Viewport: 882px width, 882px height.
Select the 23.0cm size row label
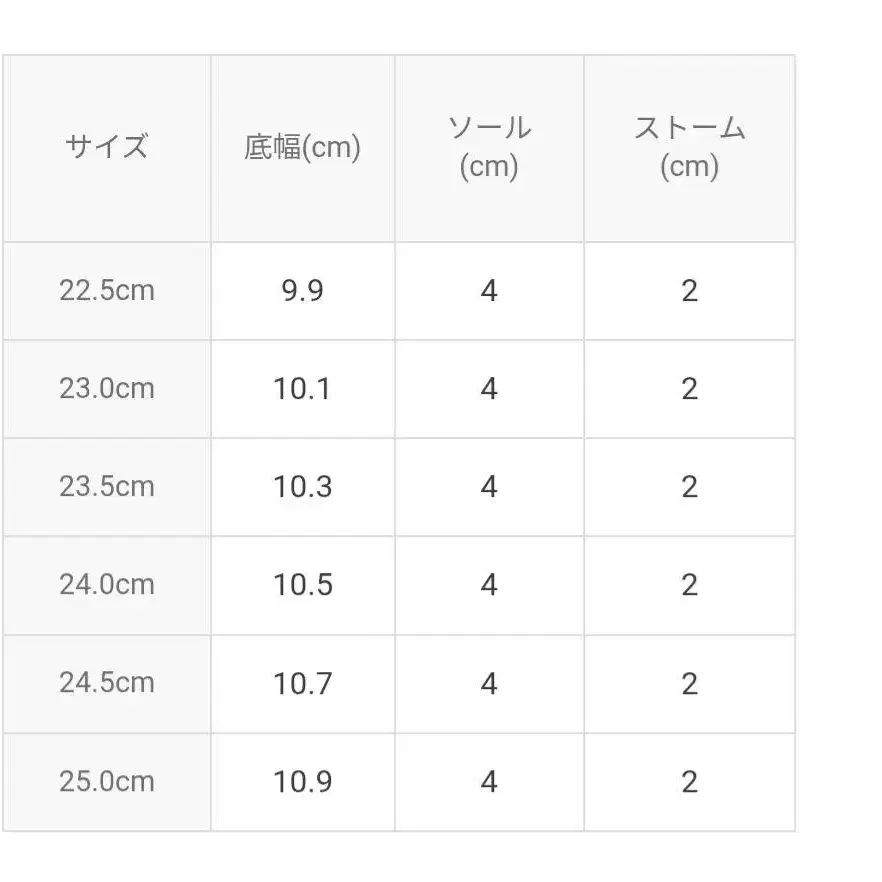[x=107, y=388]
